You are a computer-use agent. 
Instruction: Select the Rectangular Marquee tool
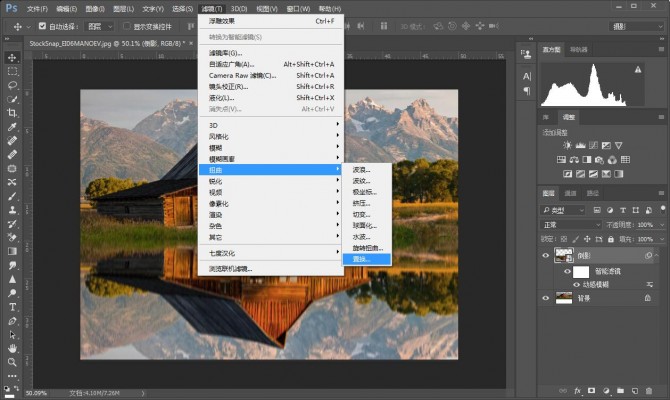pyautogui.click(x=12, y=71)
